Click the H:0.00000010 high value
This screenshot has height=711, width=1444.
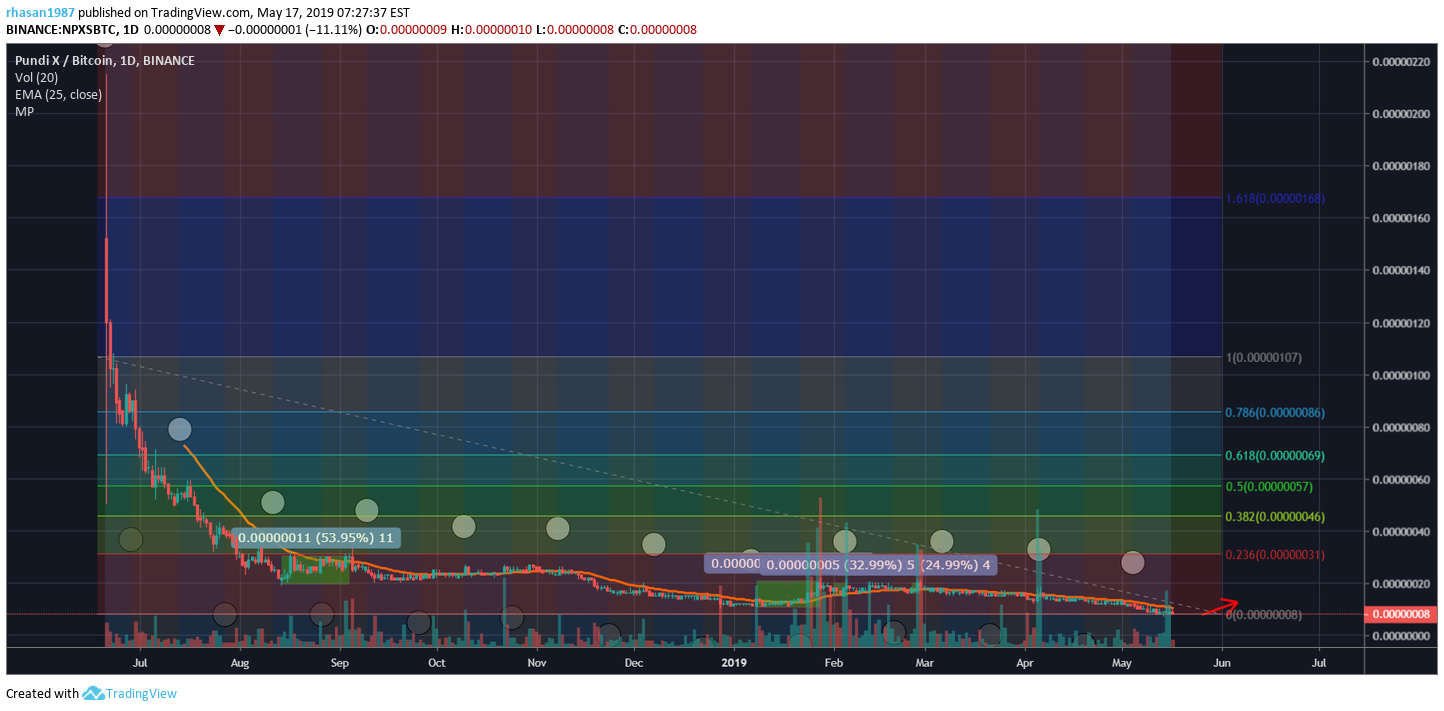coord(494,30)
